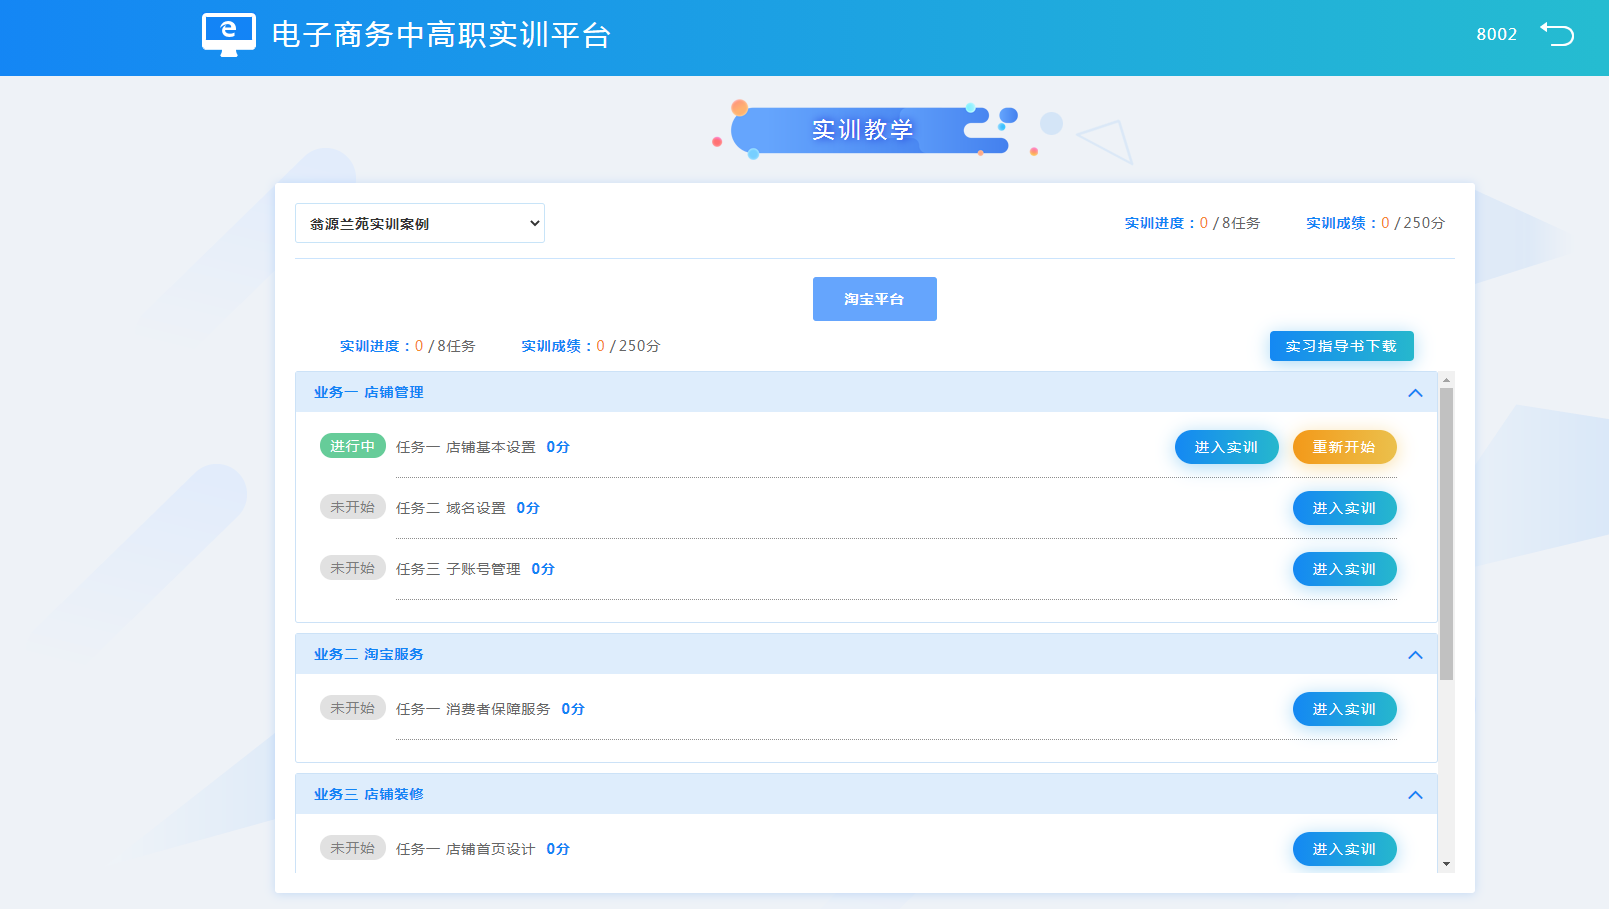Collapse the 业务二 淘宝服务 section
The height and width of the screenshot is (909, 1609).
[x=1415, y=655]
